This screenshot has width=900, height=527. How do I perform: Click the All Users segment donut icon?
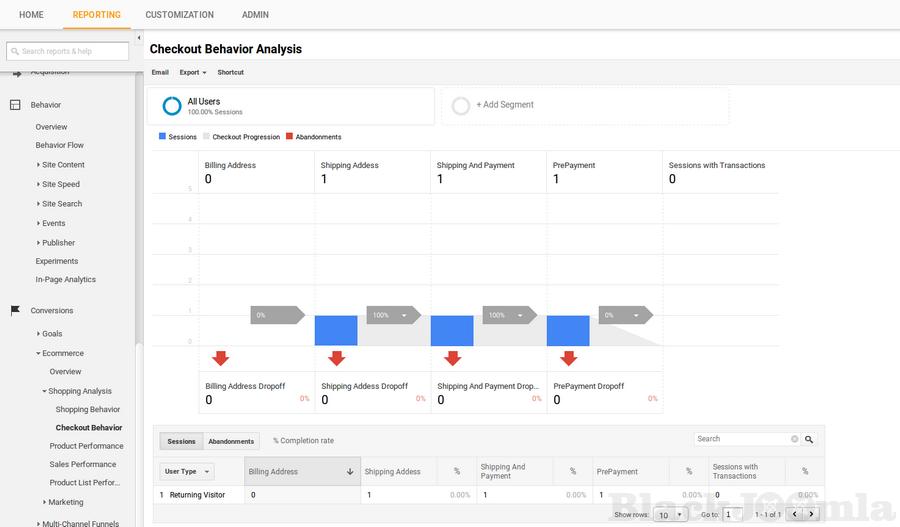point(172,106)
